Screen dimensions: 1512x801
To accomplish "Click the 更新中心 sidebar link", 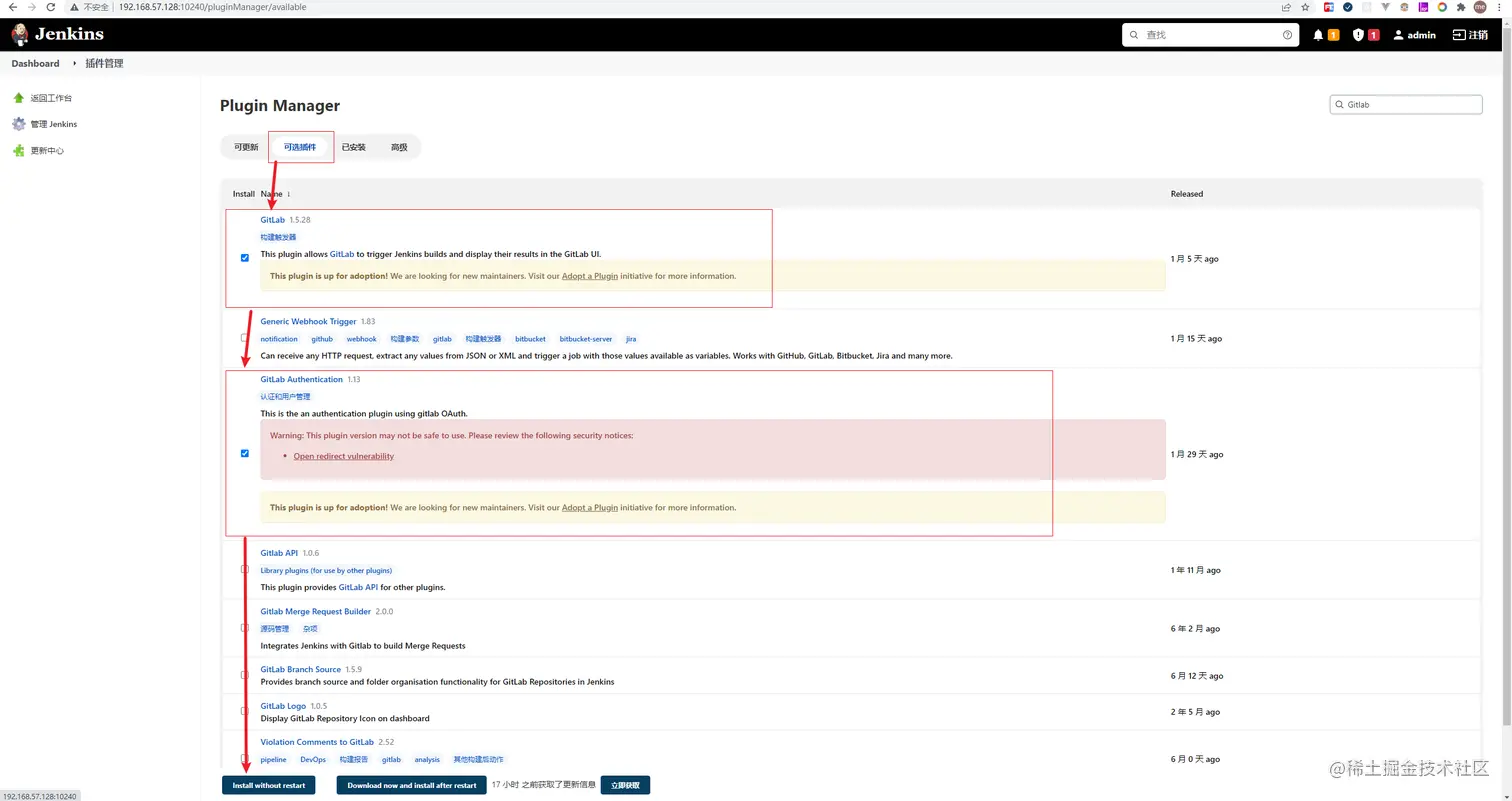I will 47,151.
